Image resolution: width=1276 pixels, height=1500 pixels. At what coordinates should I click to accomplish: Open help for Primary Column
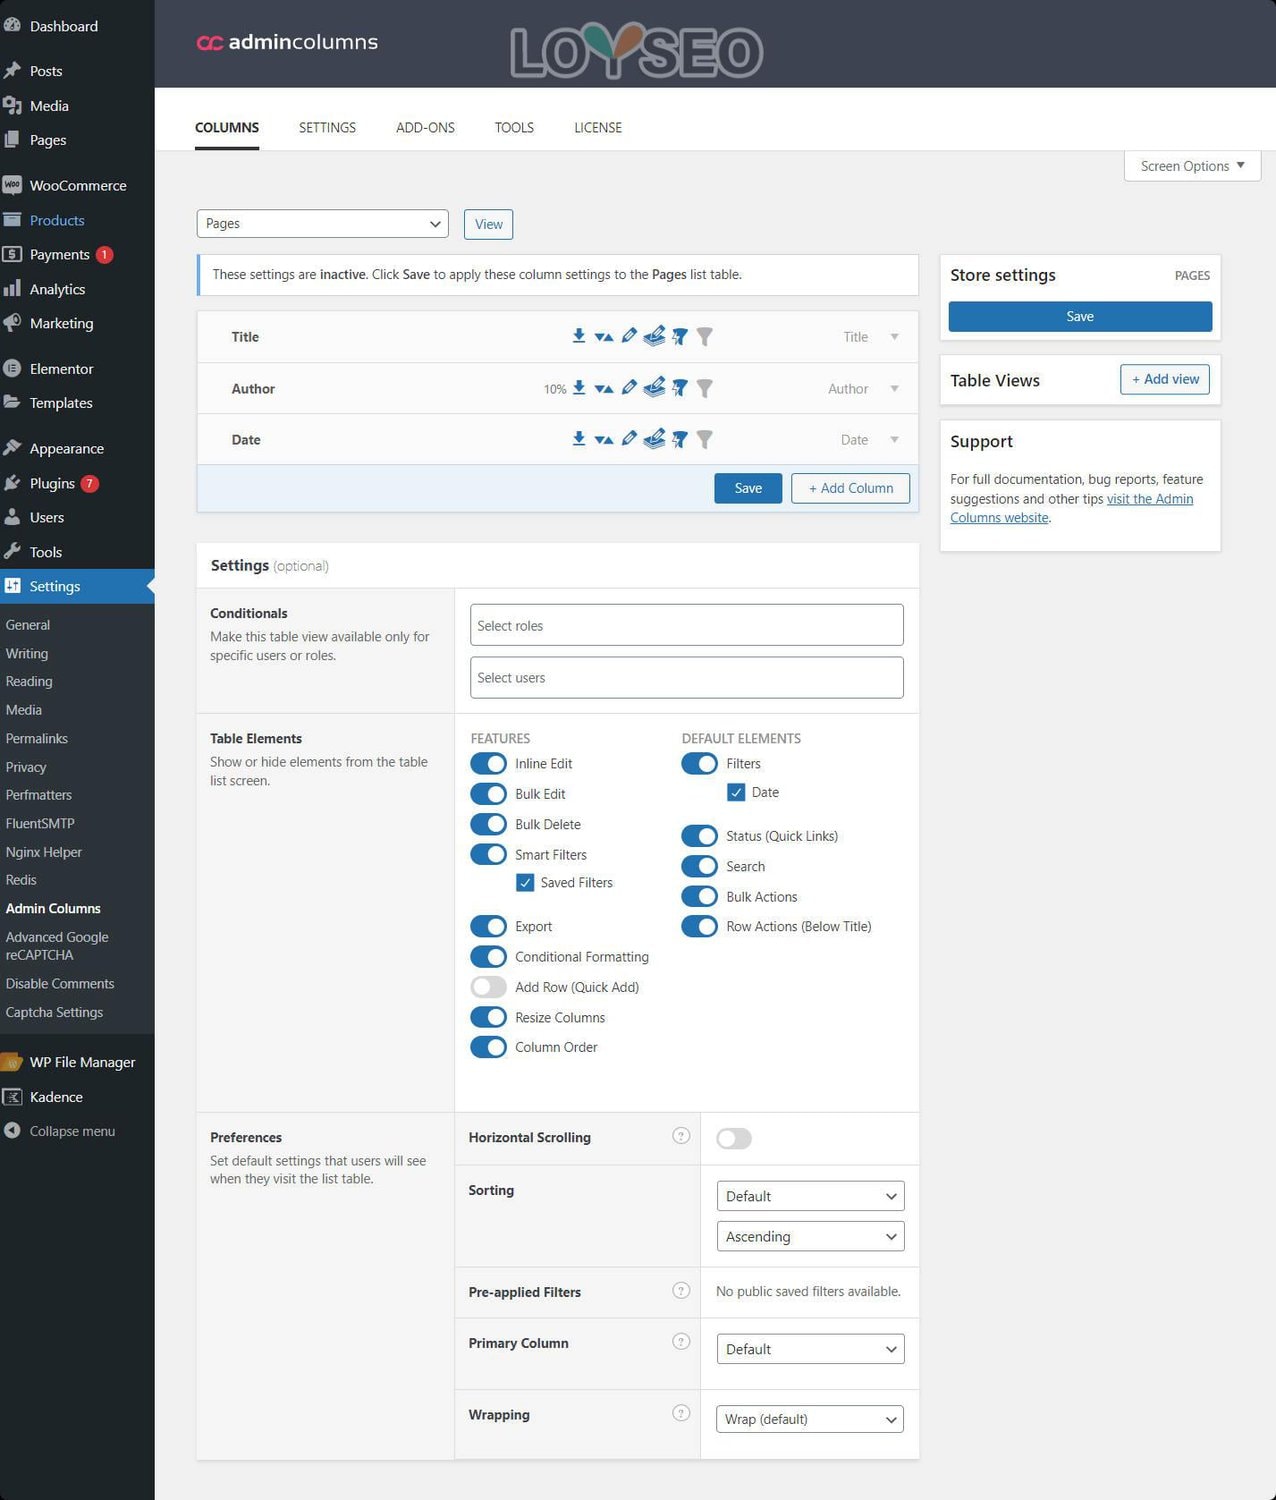pyautogui.click(x=681, y=1342)
